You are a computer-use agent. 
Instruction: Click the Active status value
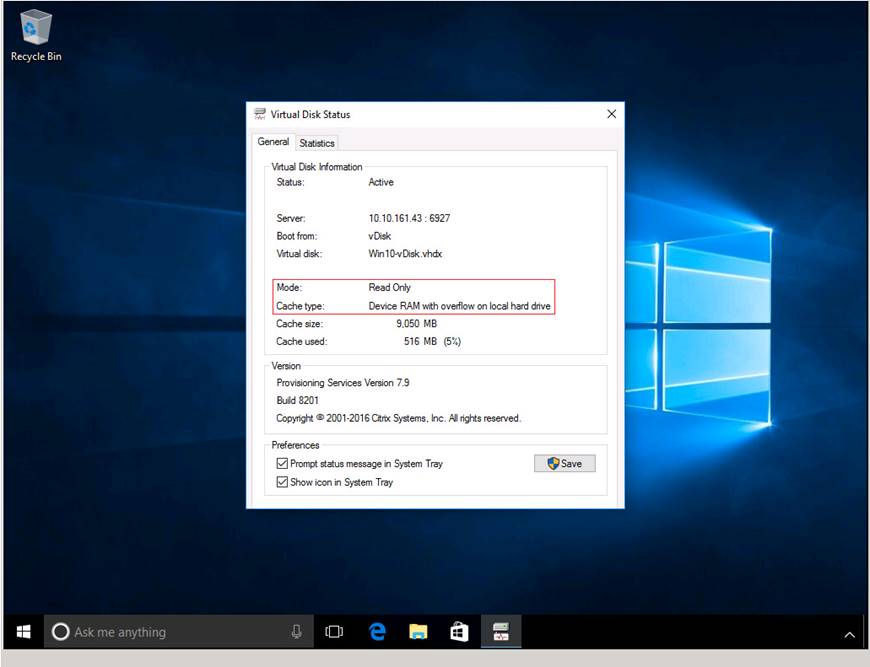pos(381,182)
